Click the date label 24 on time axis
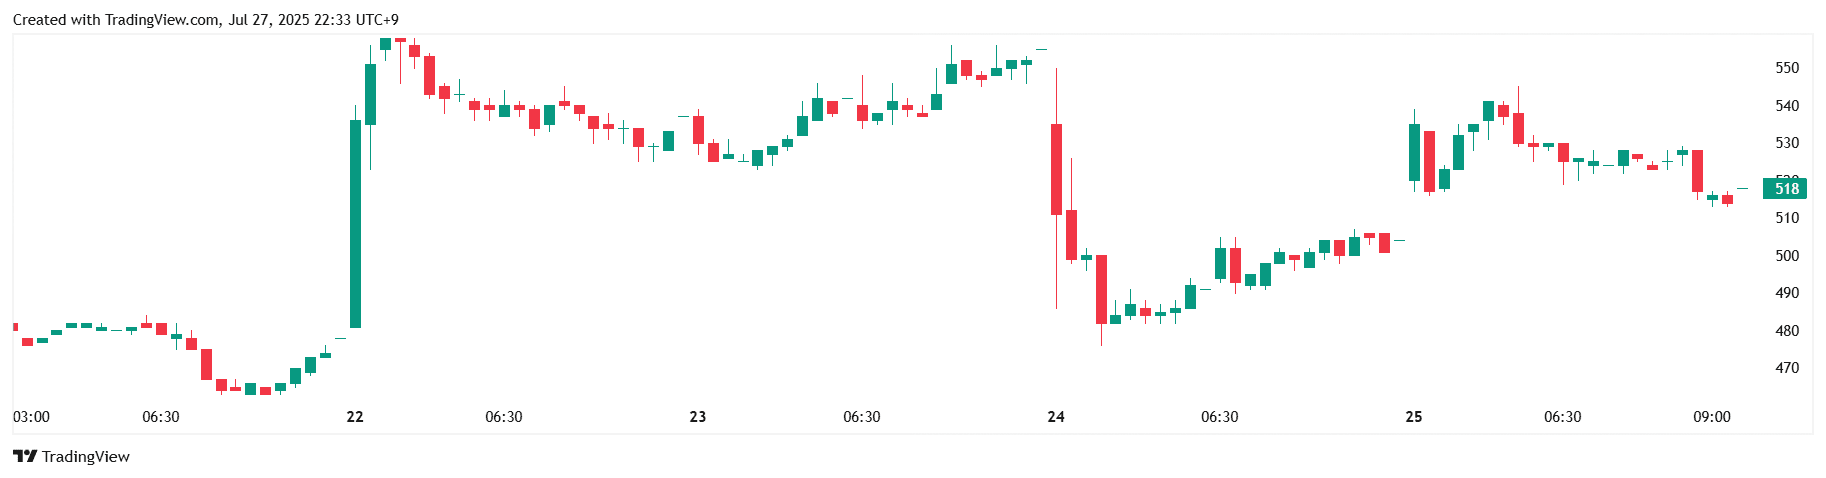 (1056, 417)
